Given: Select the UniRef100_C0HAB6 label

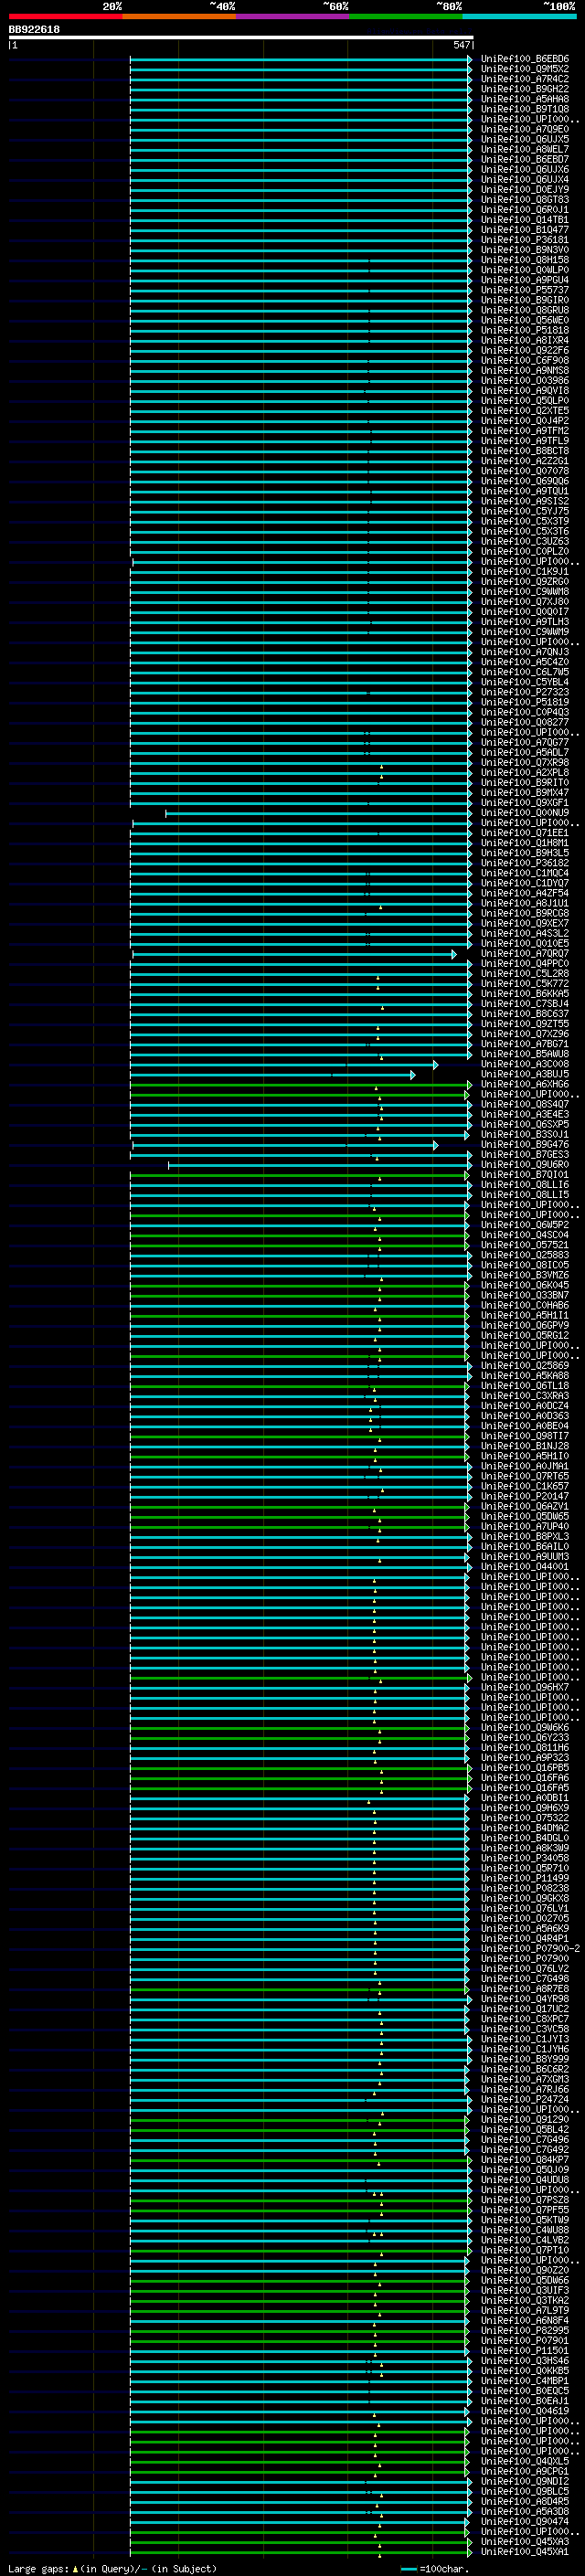Looking at the screenshot, I should point(524,1305).
